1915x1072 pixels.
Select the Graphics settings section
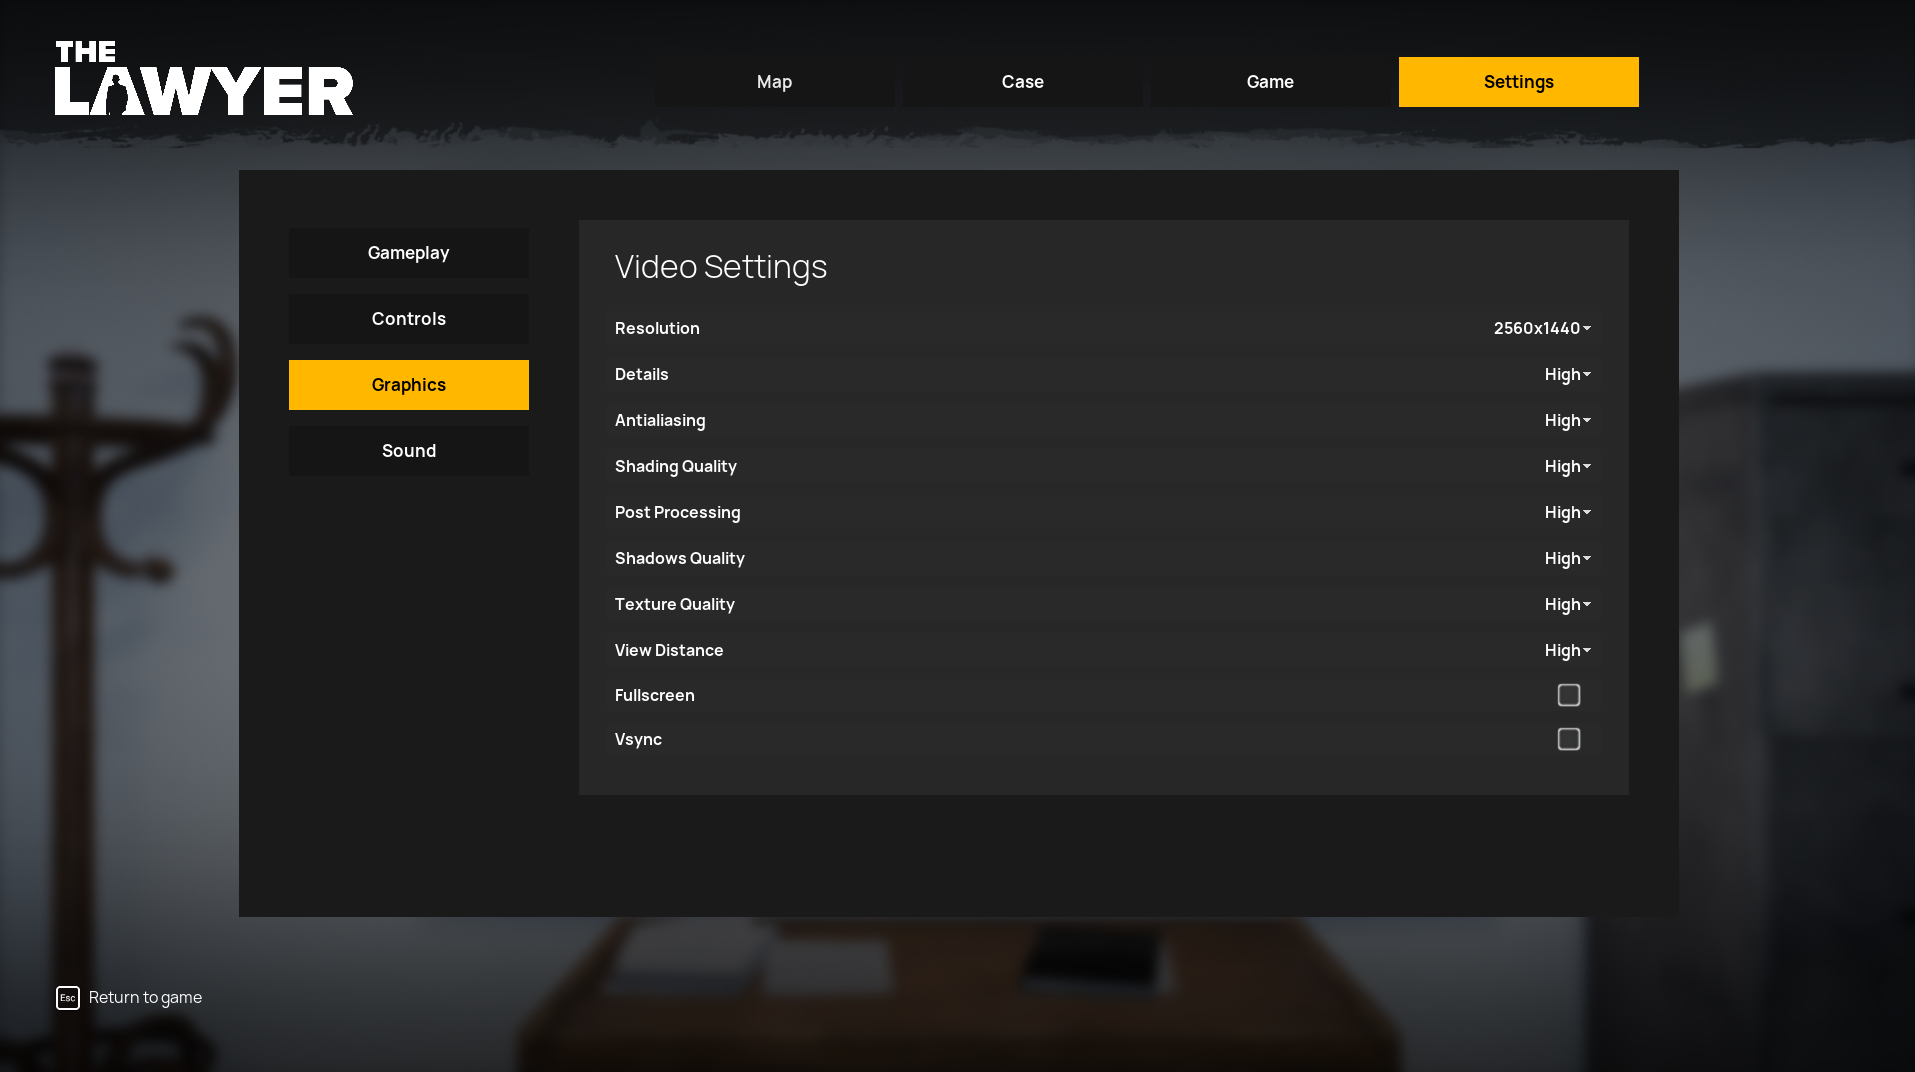pyautogui.click(x=409, y=385)
